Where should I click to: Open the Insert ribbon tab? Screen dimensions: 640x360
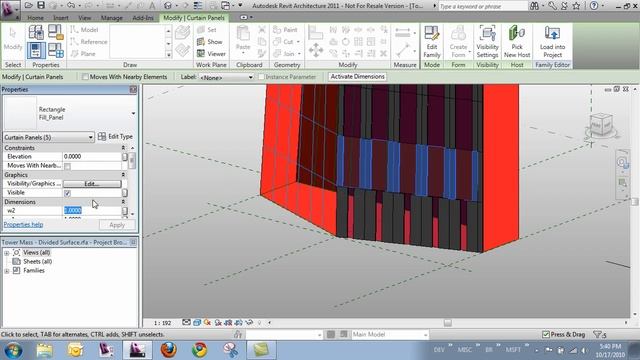[61, 18]
